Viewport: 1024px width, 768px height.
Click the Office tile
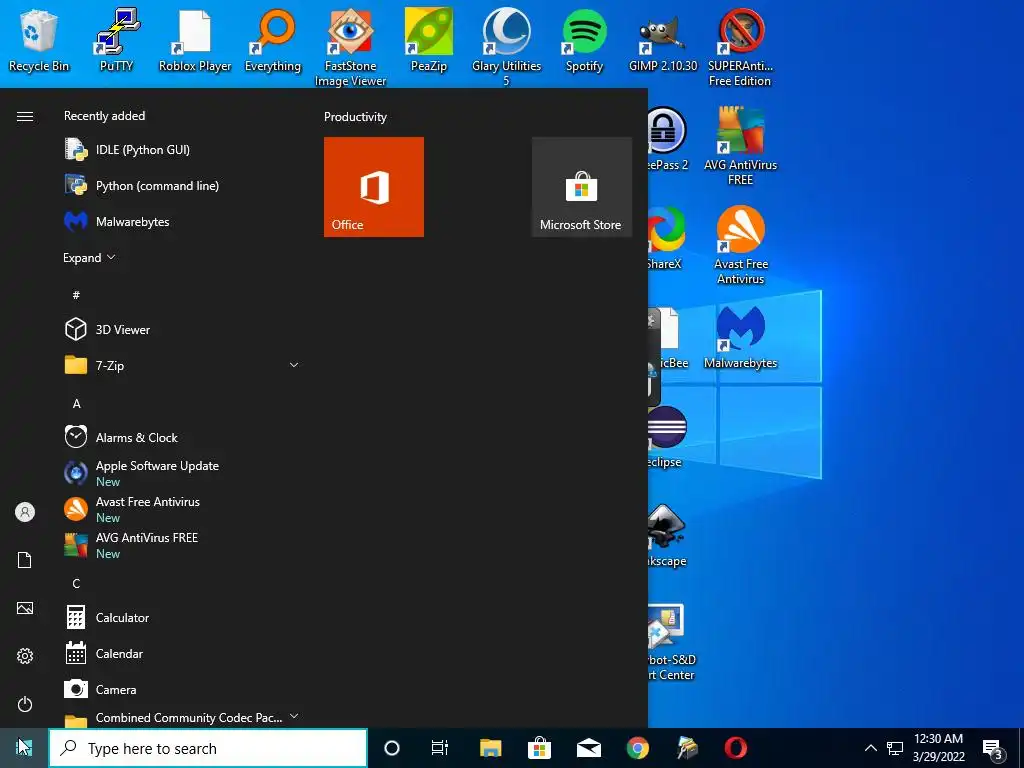click(374, 187)
